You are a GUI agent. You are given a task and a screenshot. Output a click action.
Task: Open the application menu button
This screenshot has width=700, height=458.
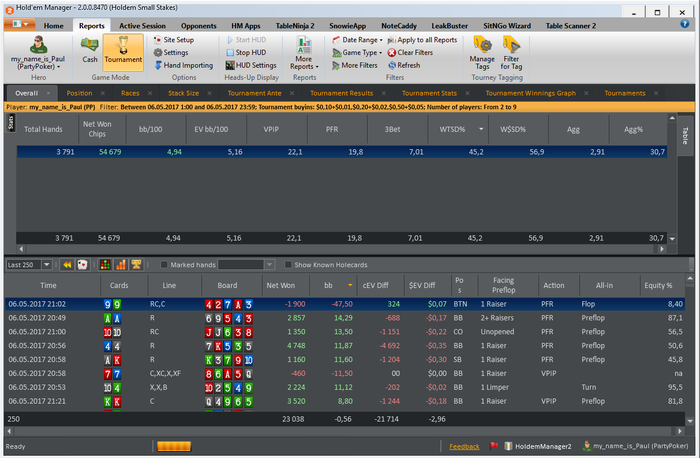click(20, 24)
